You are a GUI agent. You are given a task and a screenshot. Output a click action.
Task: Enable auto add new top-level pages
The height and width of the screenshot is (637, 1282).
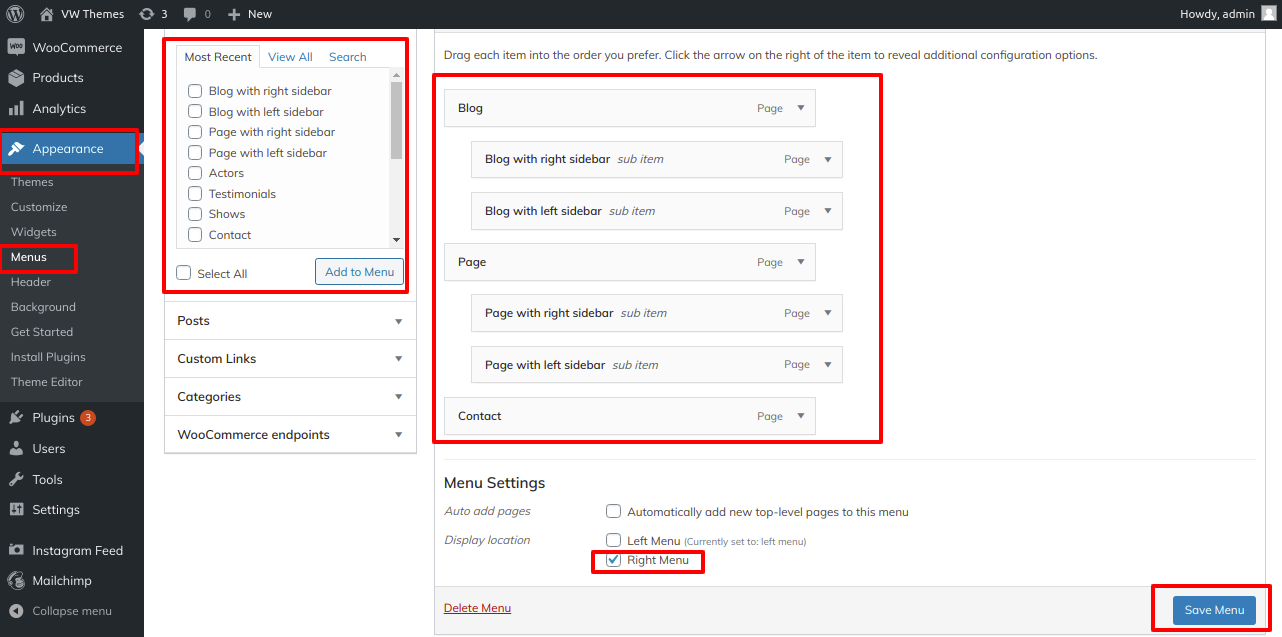pos(614,512)
